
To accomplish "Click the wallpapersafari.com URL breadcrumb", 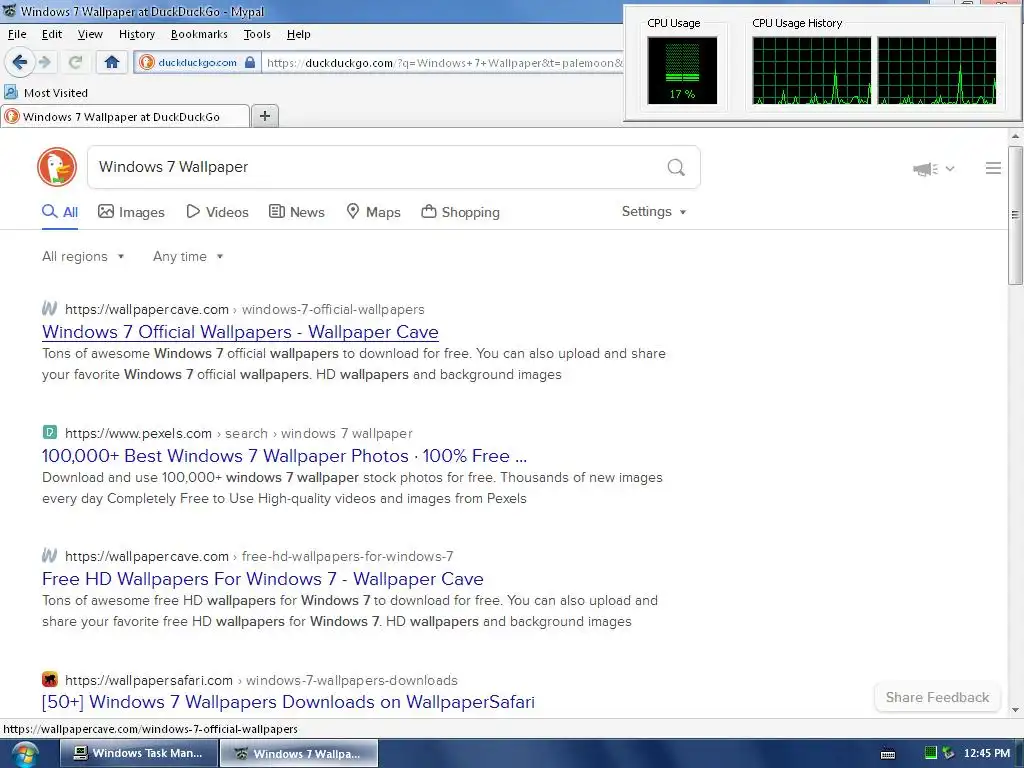I will coord(261,680).
